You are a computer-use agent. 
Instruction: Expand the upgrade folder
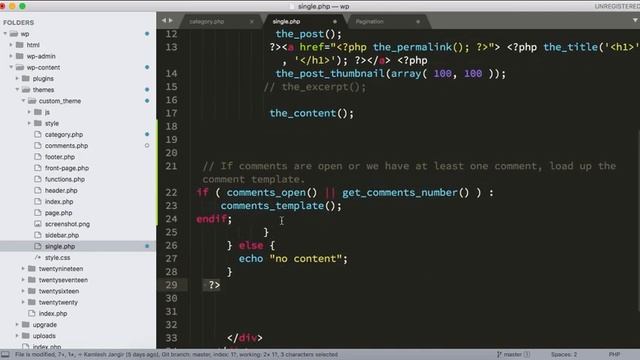coord(17,324)
